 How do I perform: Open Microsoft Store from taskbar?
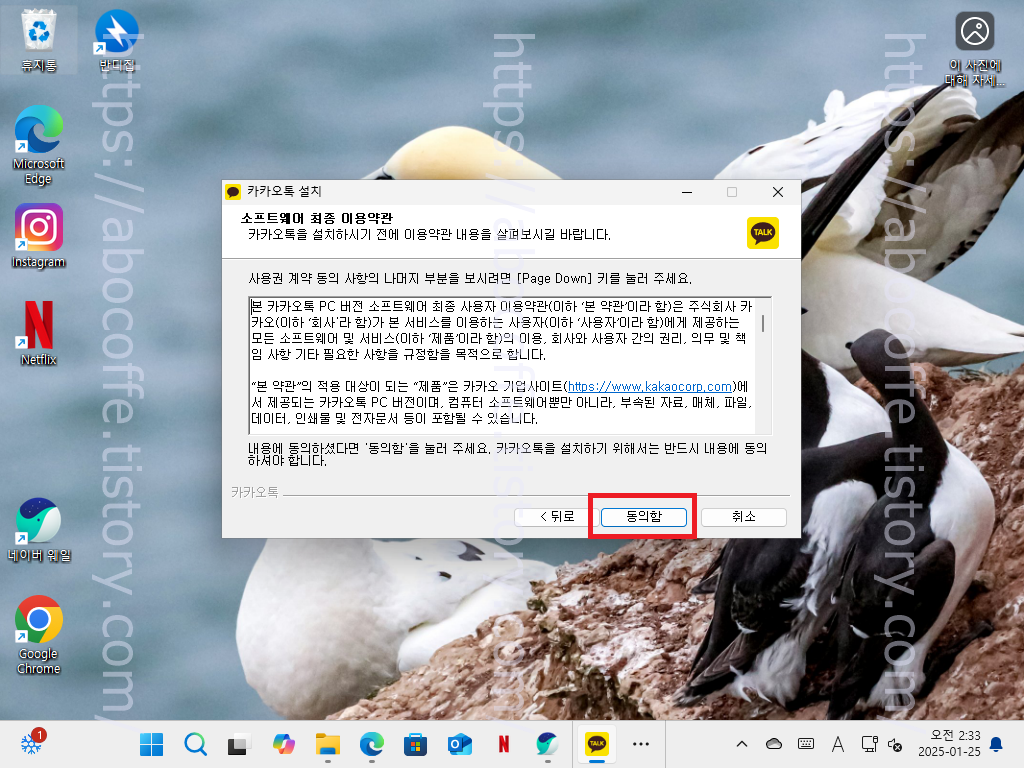[x=415, y=744]
